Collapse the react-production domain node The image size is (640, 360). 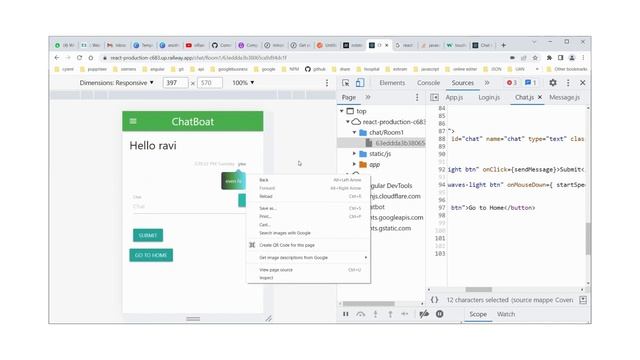[x=348, y=122]
